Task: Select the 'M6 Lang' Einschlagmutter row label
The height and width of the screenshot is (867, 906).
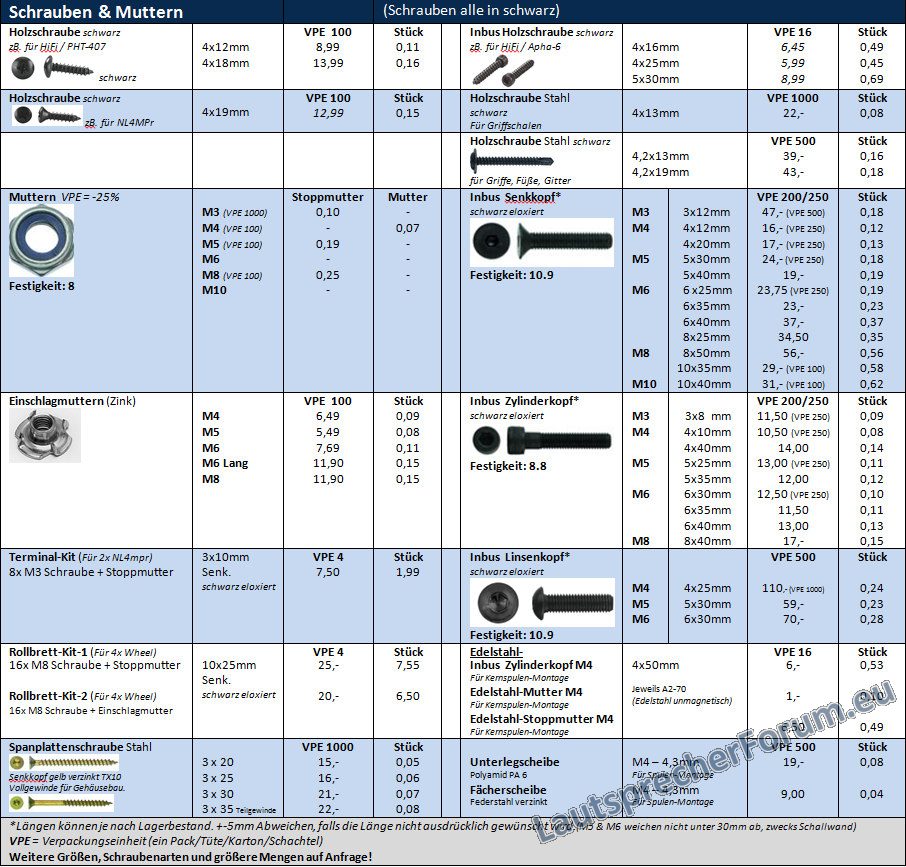Action: (x=225, y=463)
